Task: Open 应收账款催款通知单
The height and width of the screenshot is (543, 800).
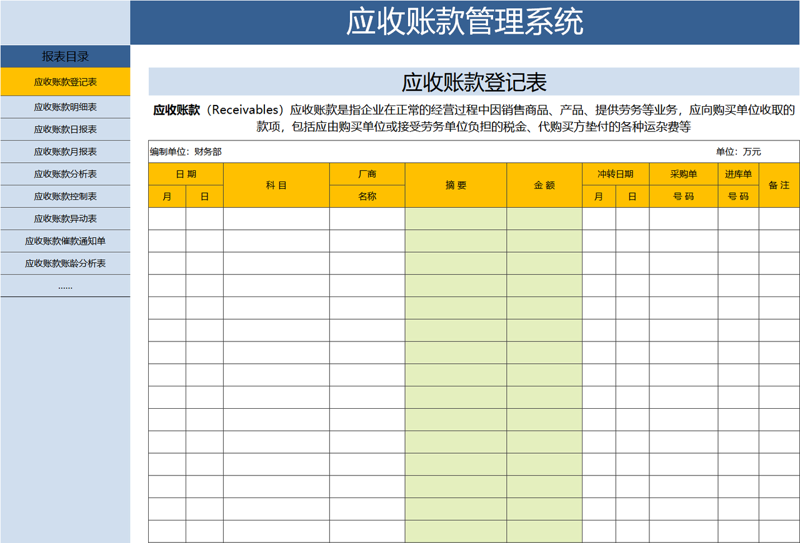Action: click(65, 241)
